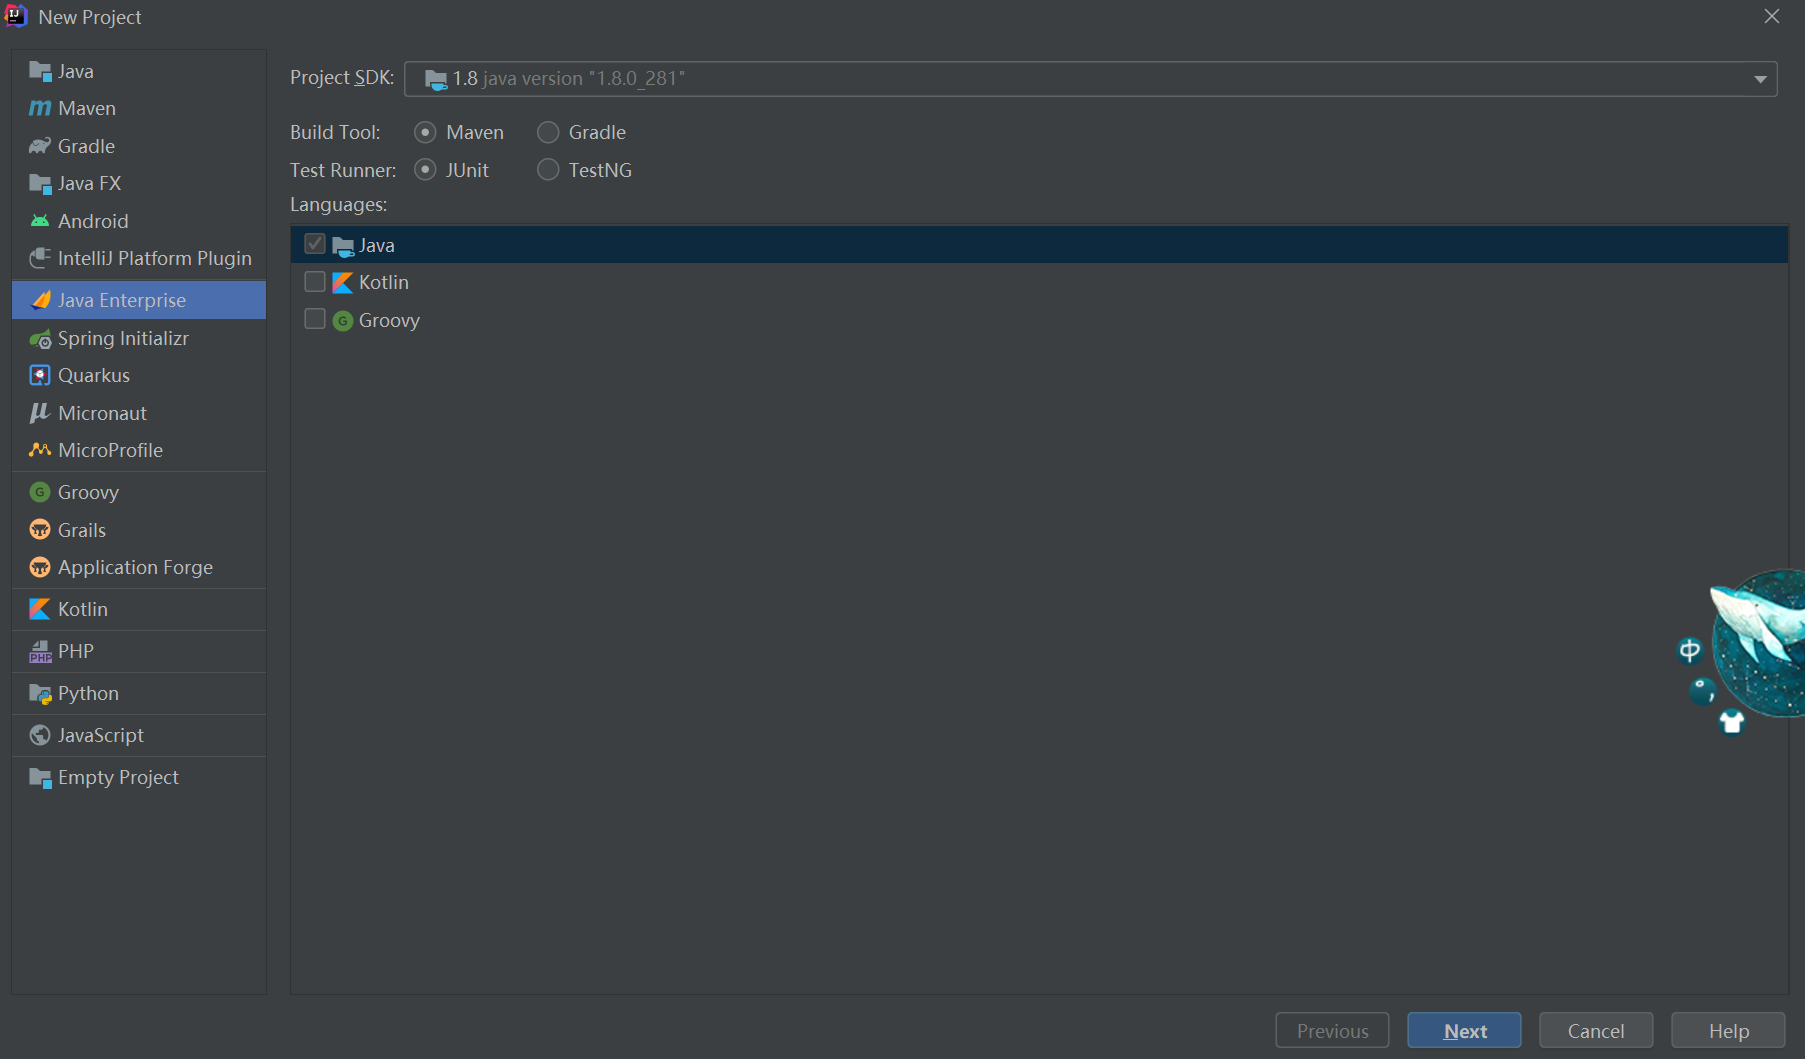Click the 'Python' label
This screenshot has width=1805, height=1059.
88,693
